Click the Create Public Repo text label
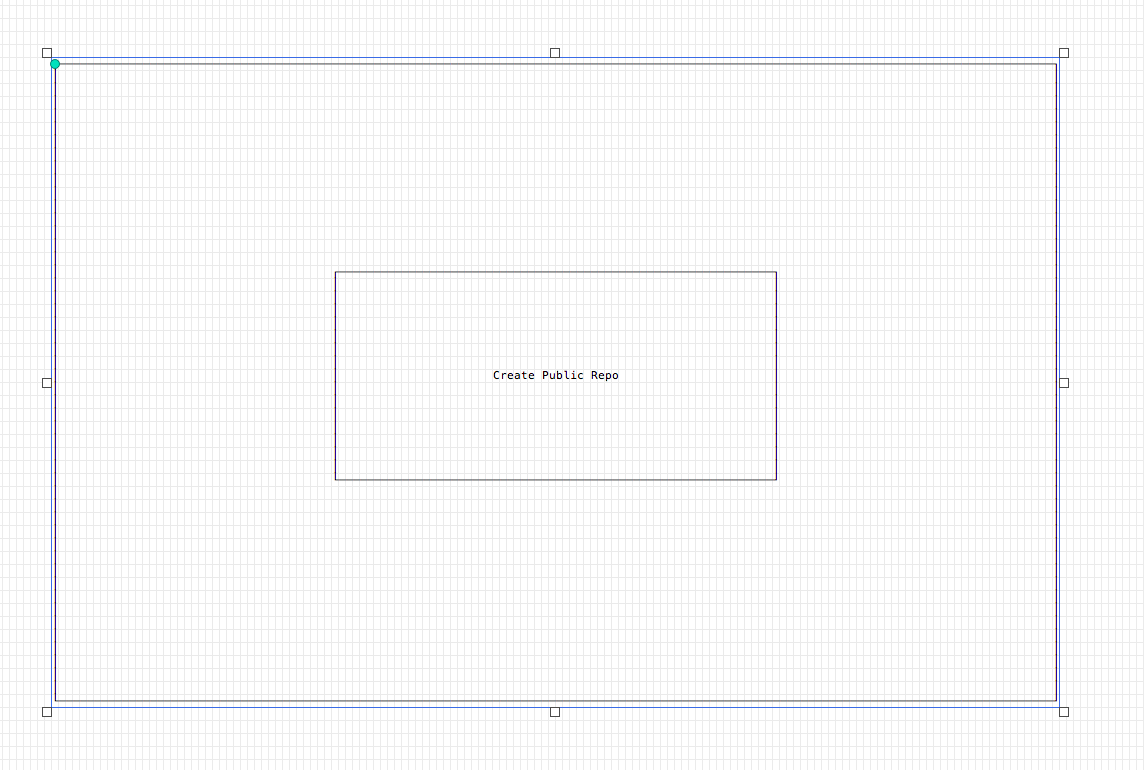This screenshot has width=1144, height=770. pos(555,375)
